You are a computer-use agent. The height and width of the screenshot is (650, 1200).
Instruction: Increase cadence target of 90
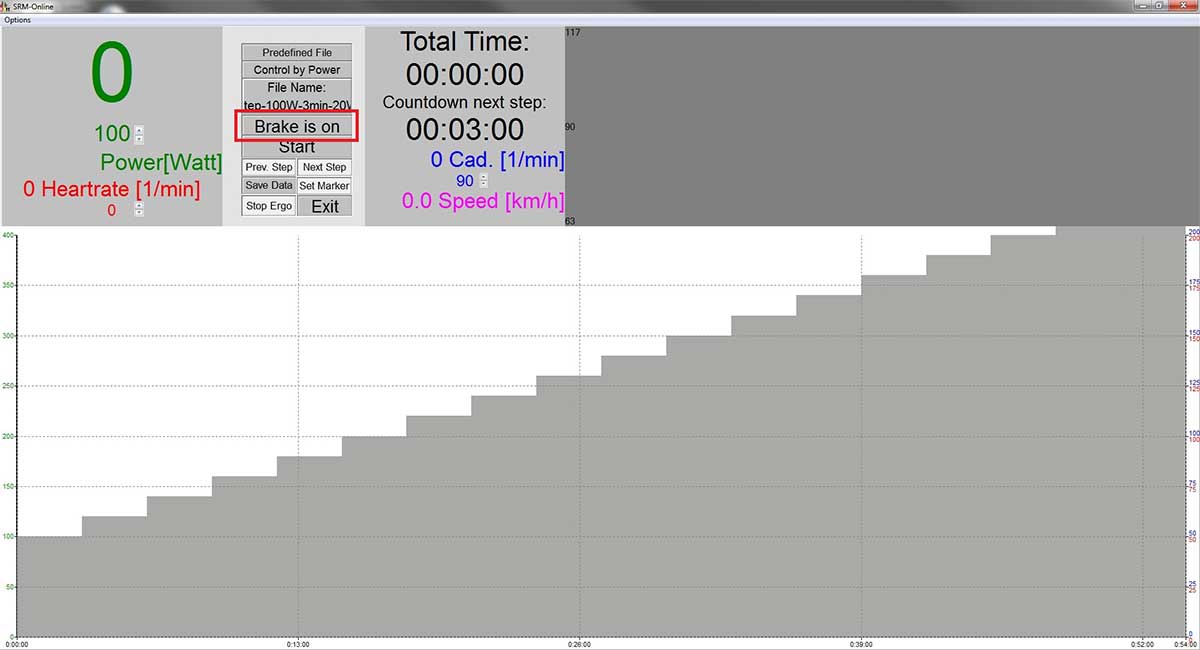[484, 177]
